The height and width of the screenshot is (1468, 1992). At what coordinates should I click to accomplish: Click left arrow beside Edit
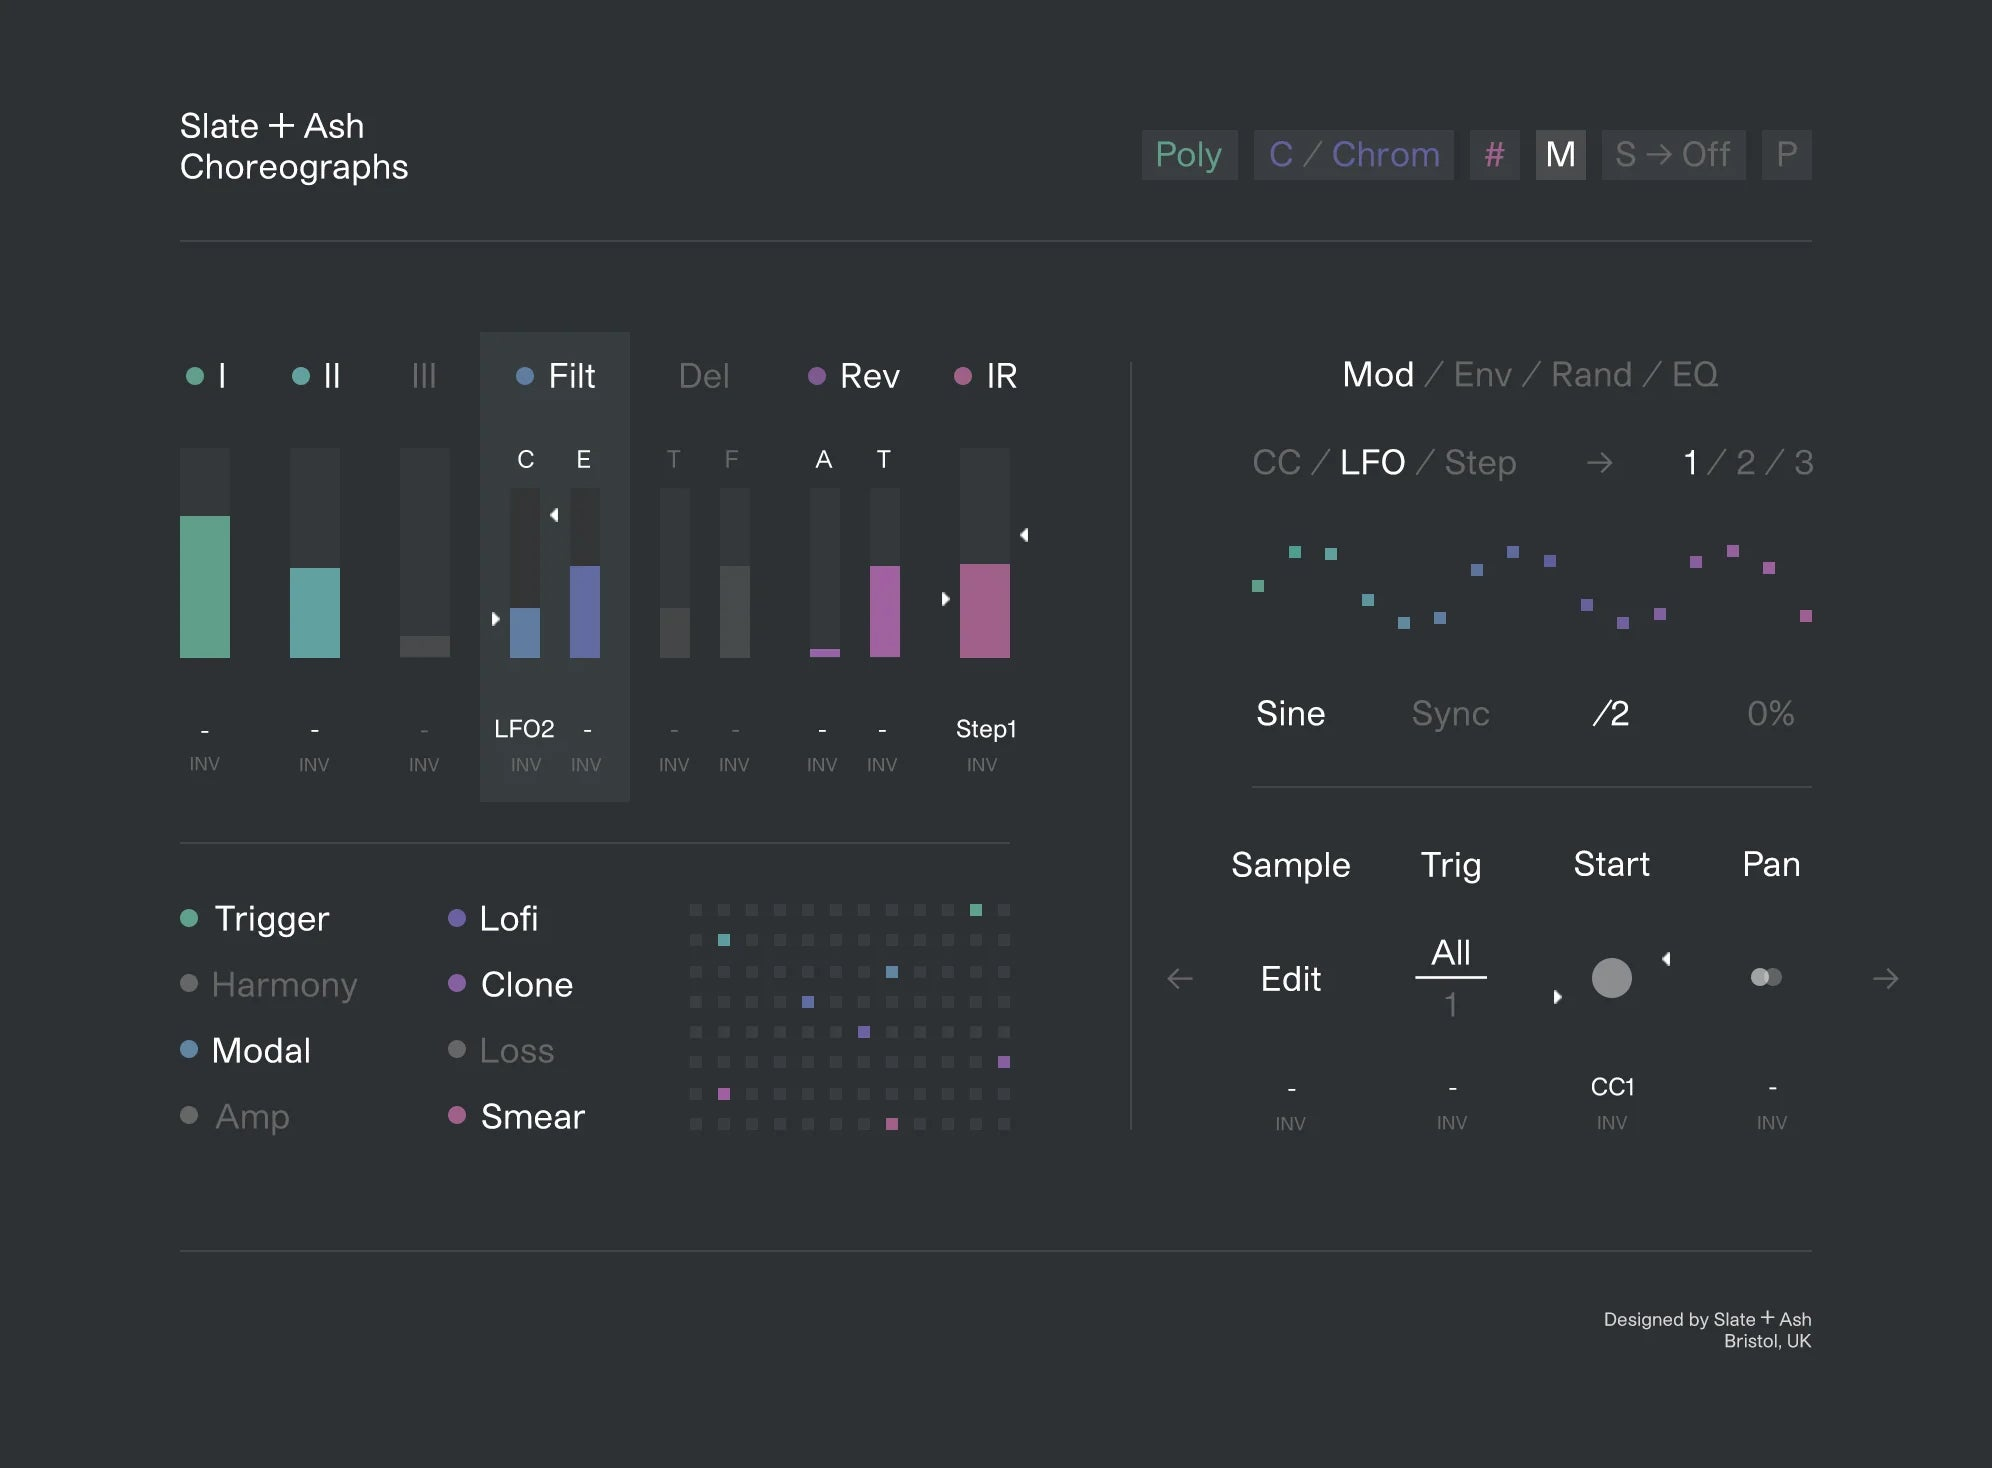(1180, 979)
